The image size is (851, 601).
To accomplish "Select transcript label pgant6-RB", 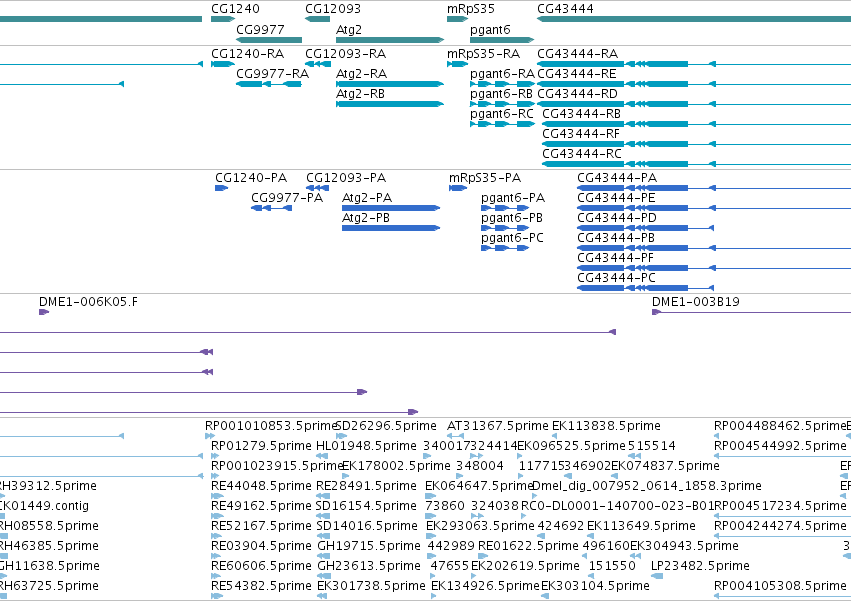I will click(x=501, y=94).
